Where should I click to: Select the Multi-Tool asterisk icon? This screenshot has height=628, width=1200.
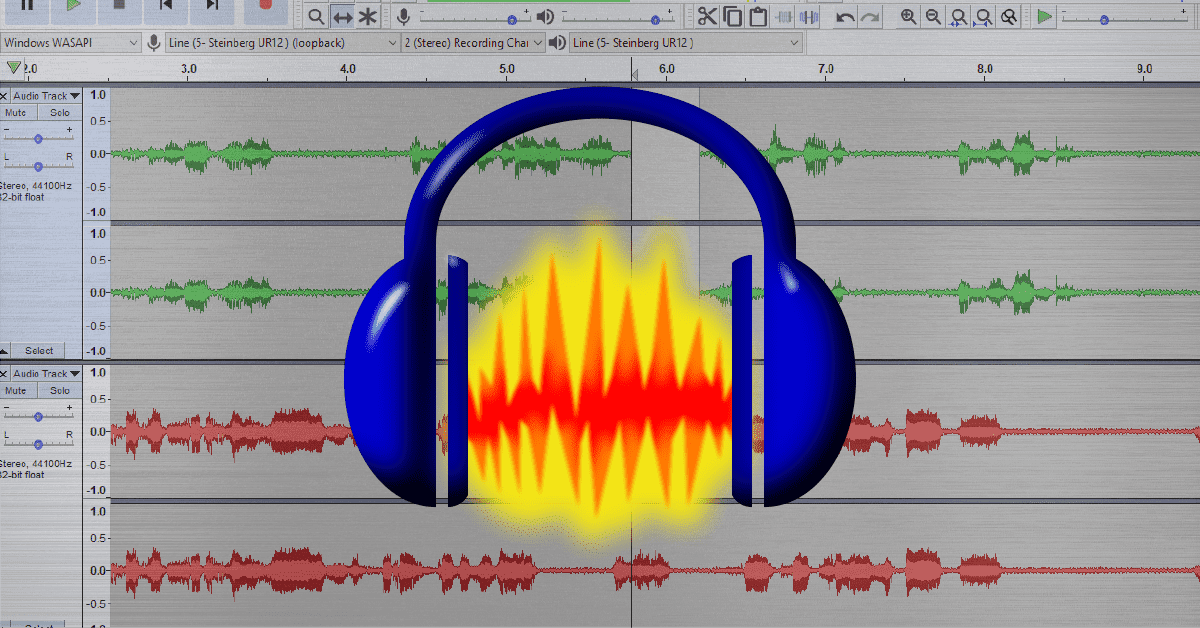tap(368, 16)
